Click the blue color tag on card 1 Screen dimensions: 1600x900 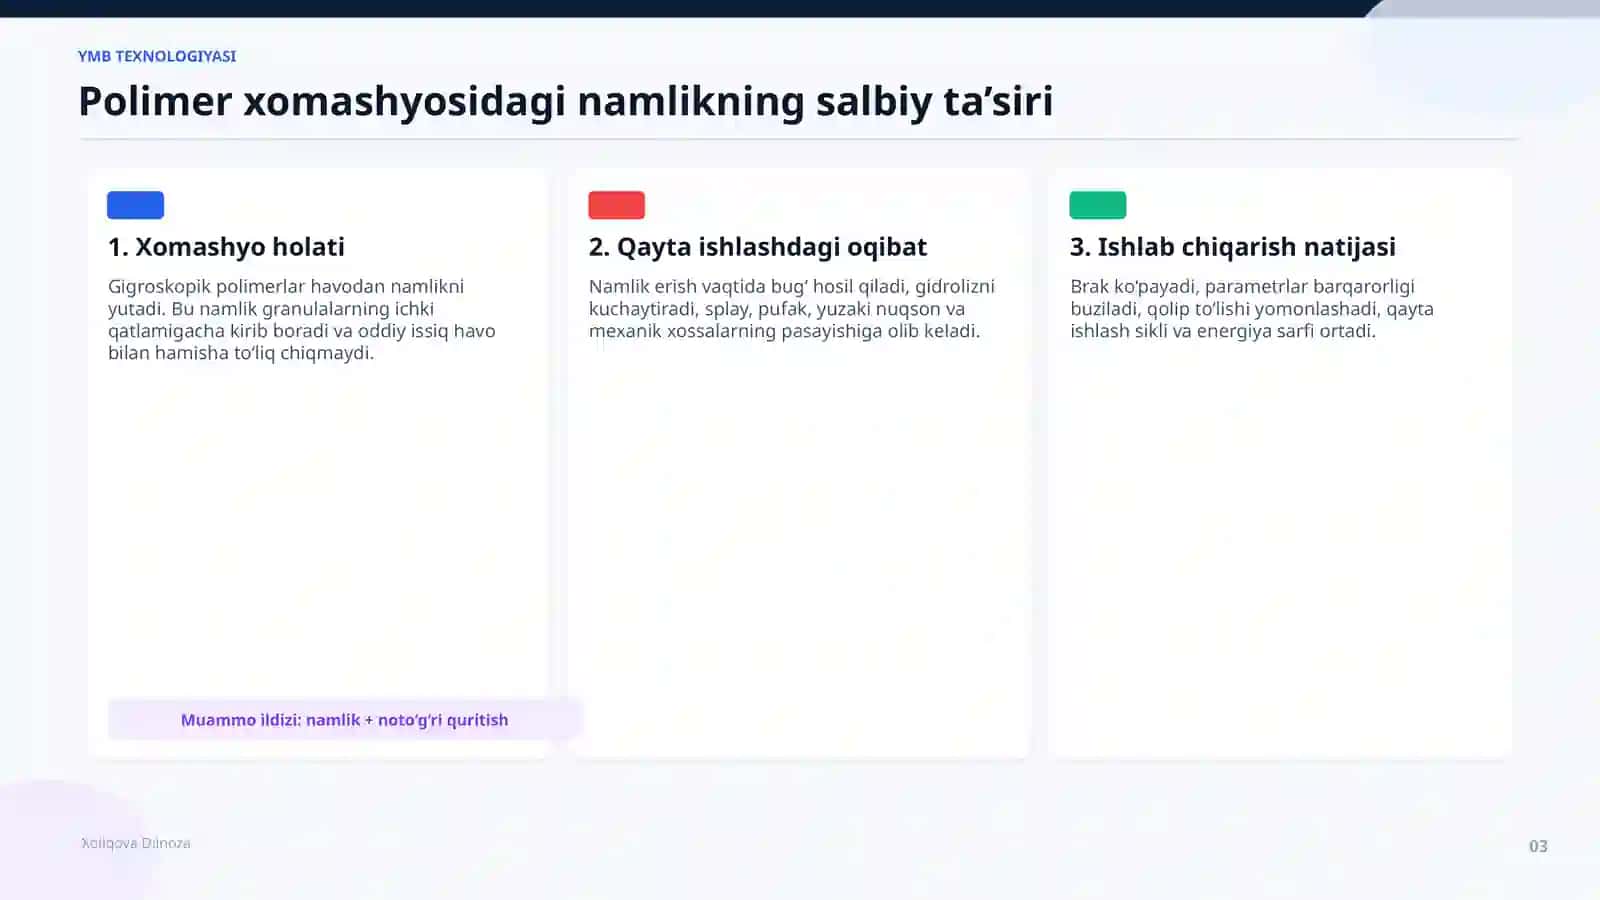point(135,205)
